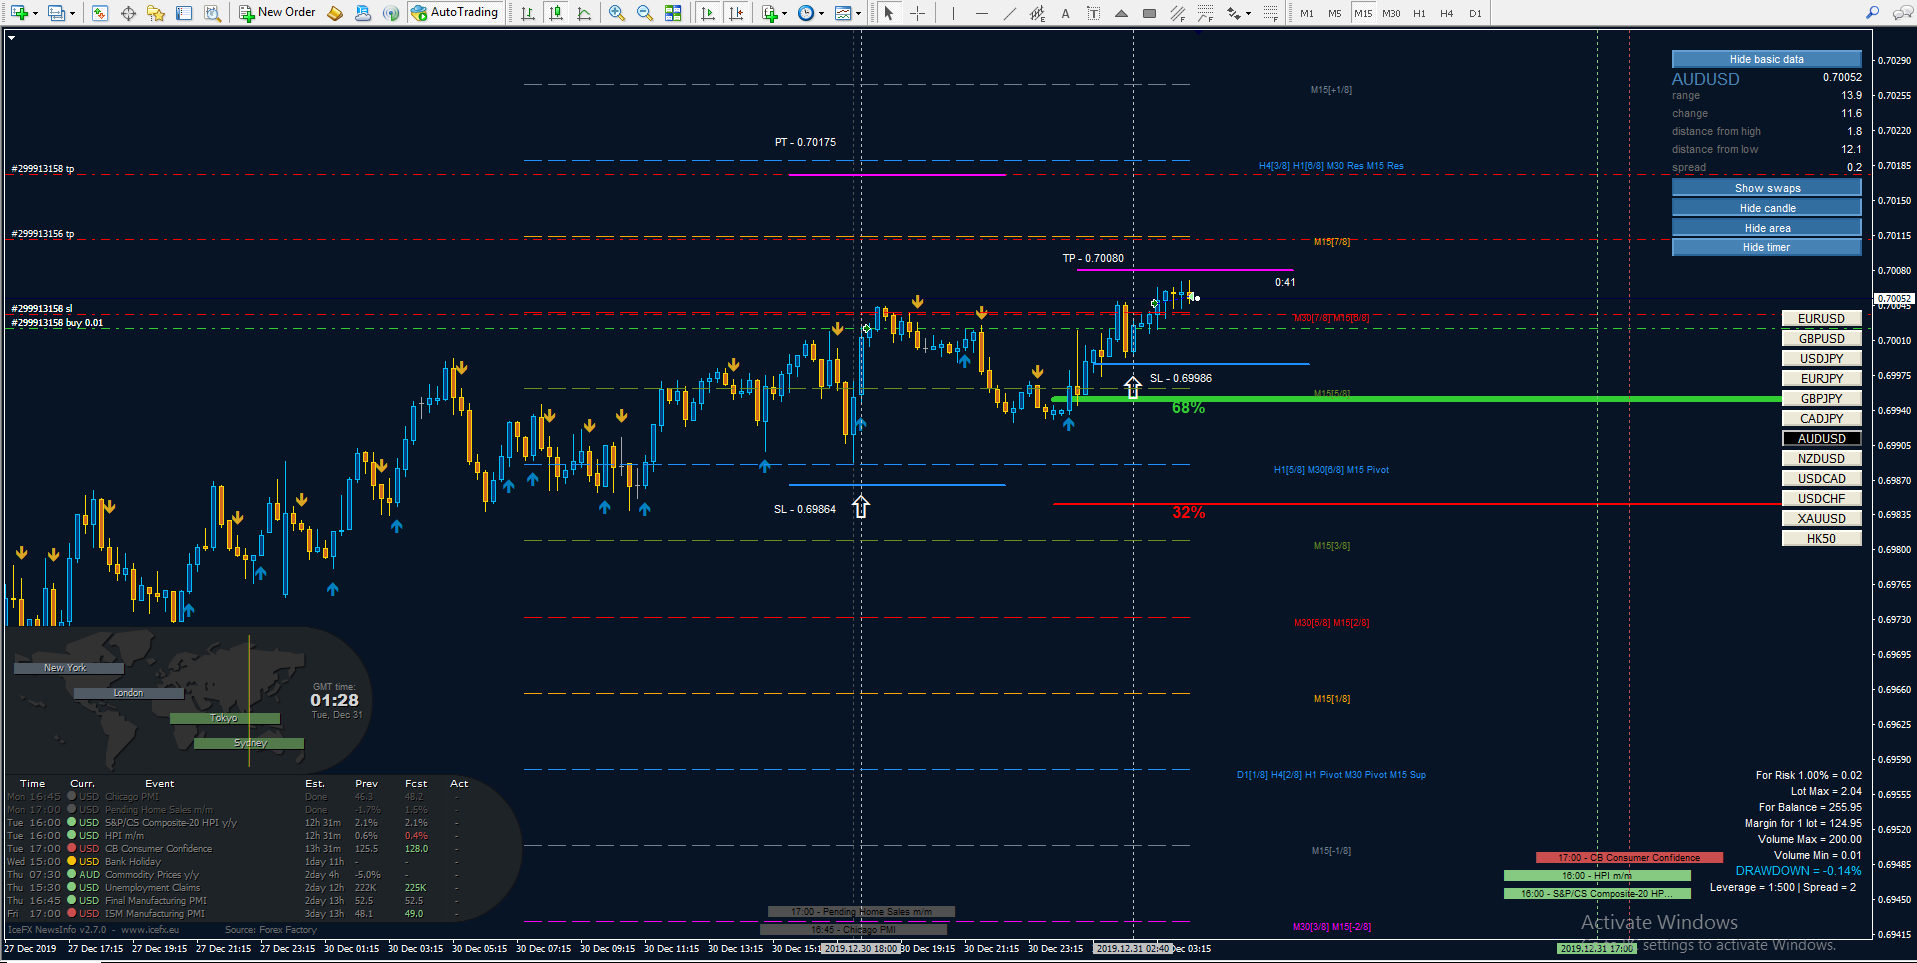
Task: Open the Periods clock icon
Action: 806,13
